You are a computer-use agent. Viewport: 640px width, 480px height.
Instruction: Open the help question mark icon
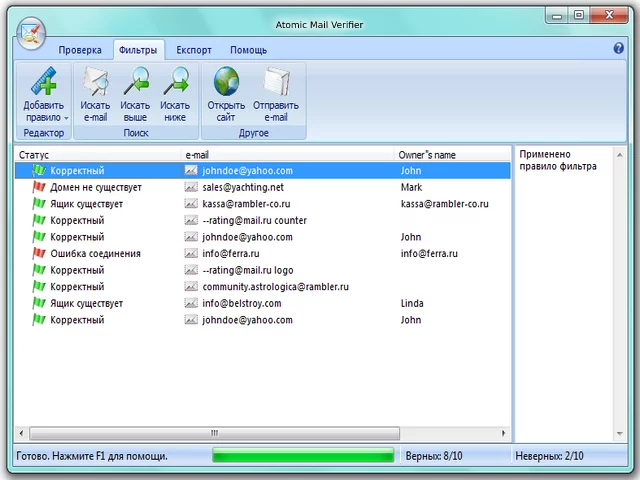tap(618, 49)
